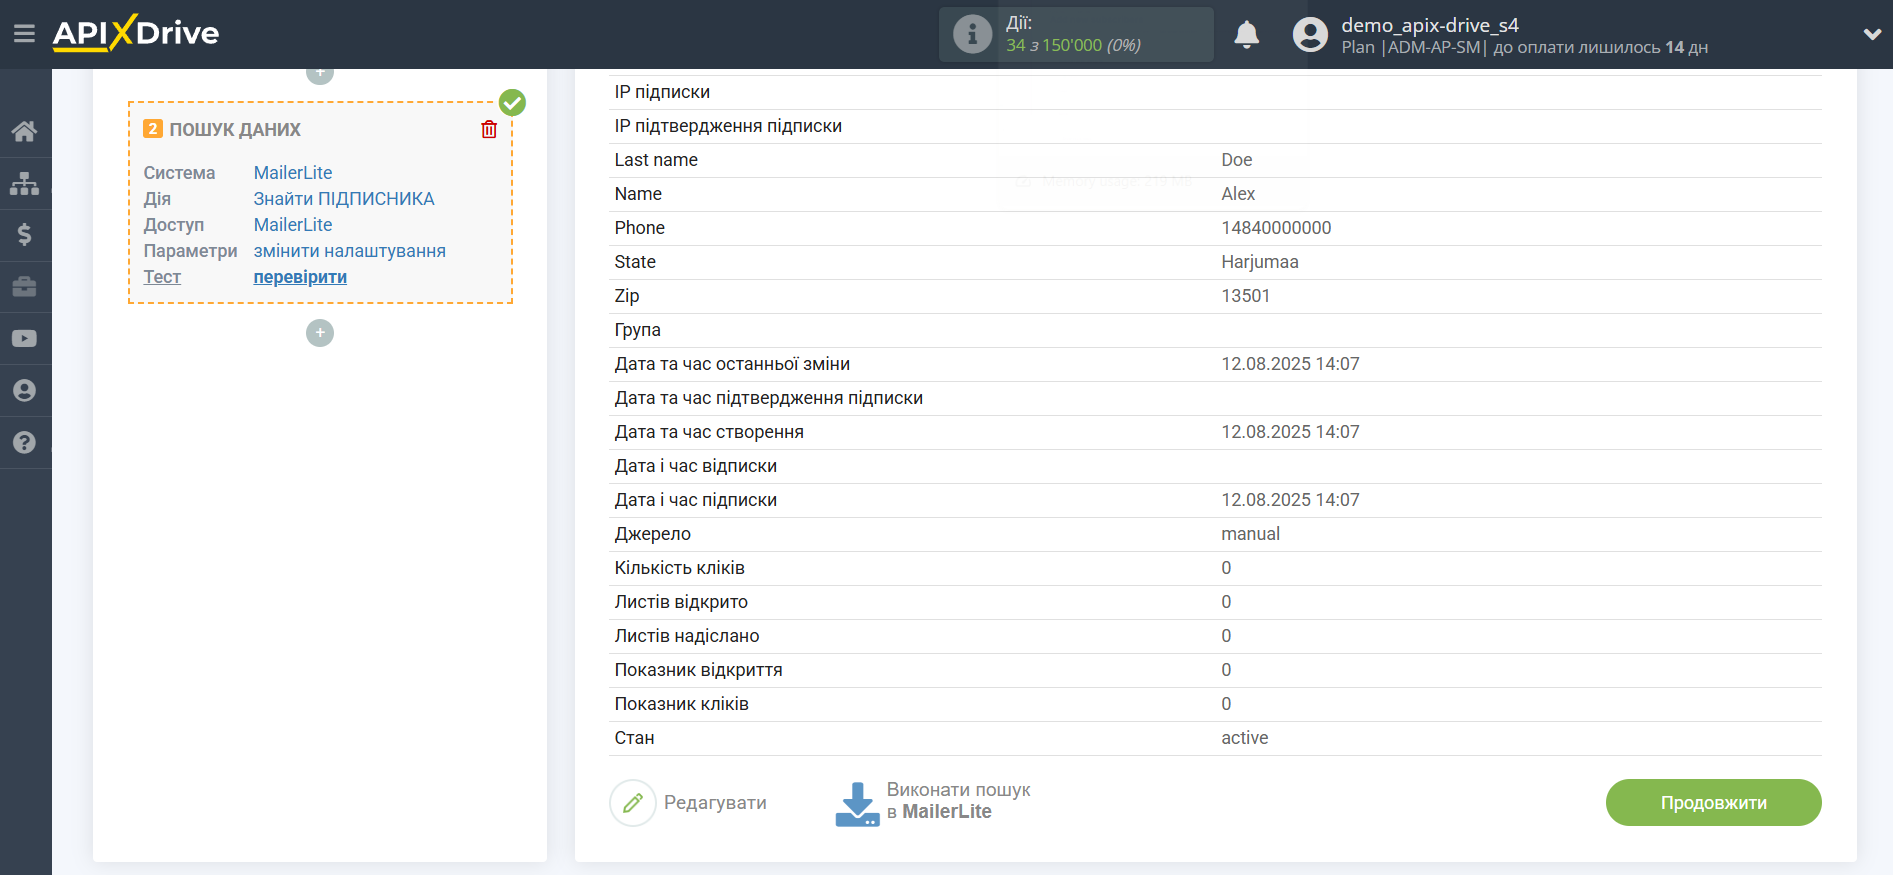Open the connections sitemap icon
Image resolution: width=1893 pixels, height=875 pixels.
coord(25,183)
